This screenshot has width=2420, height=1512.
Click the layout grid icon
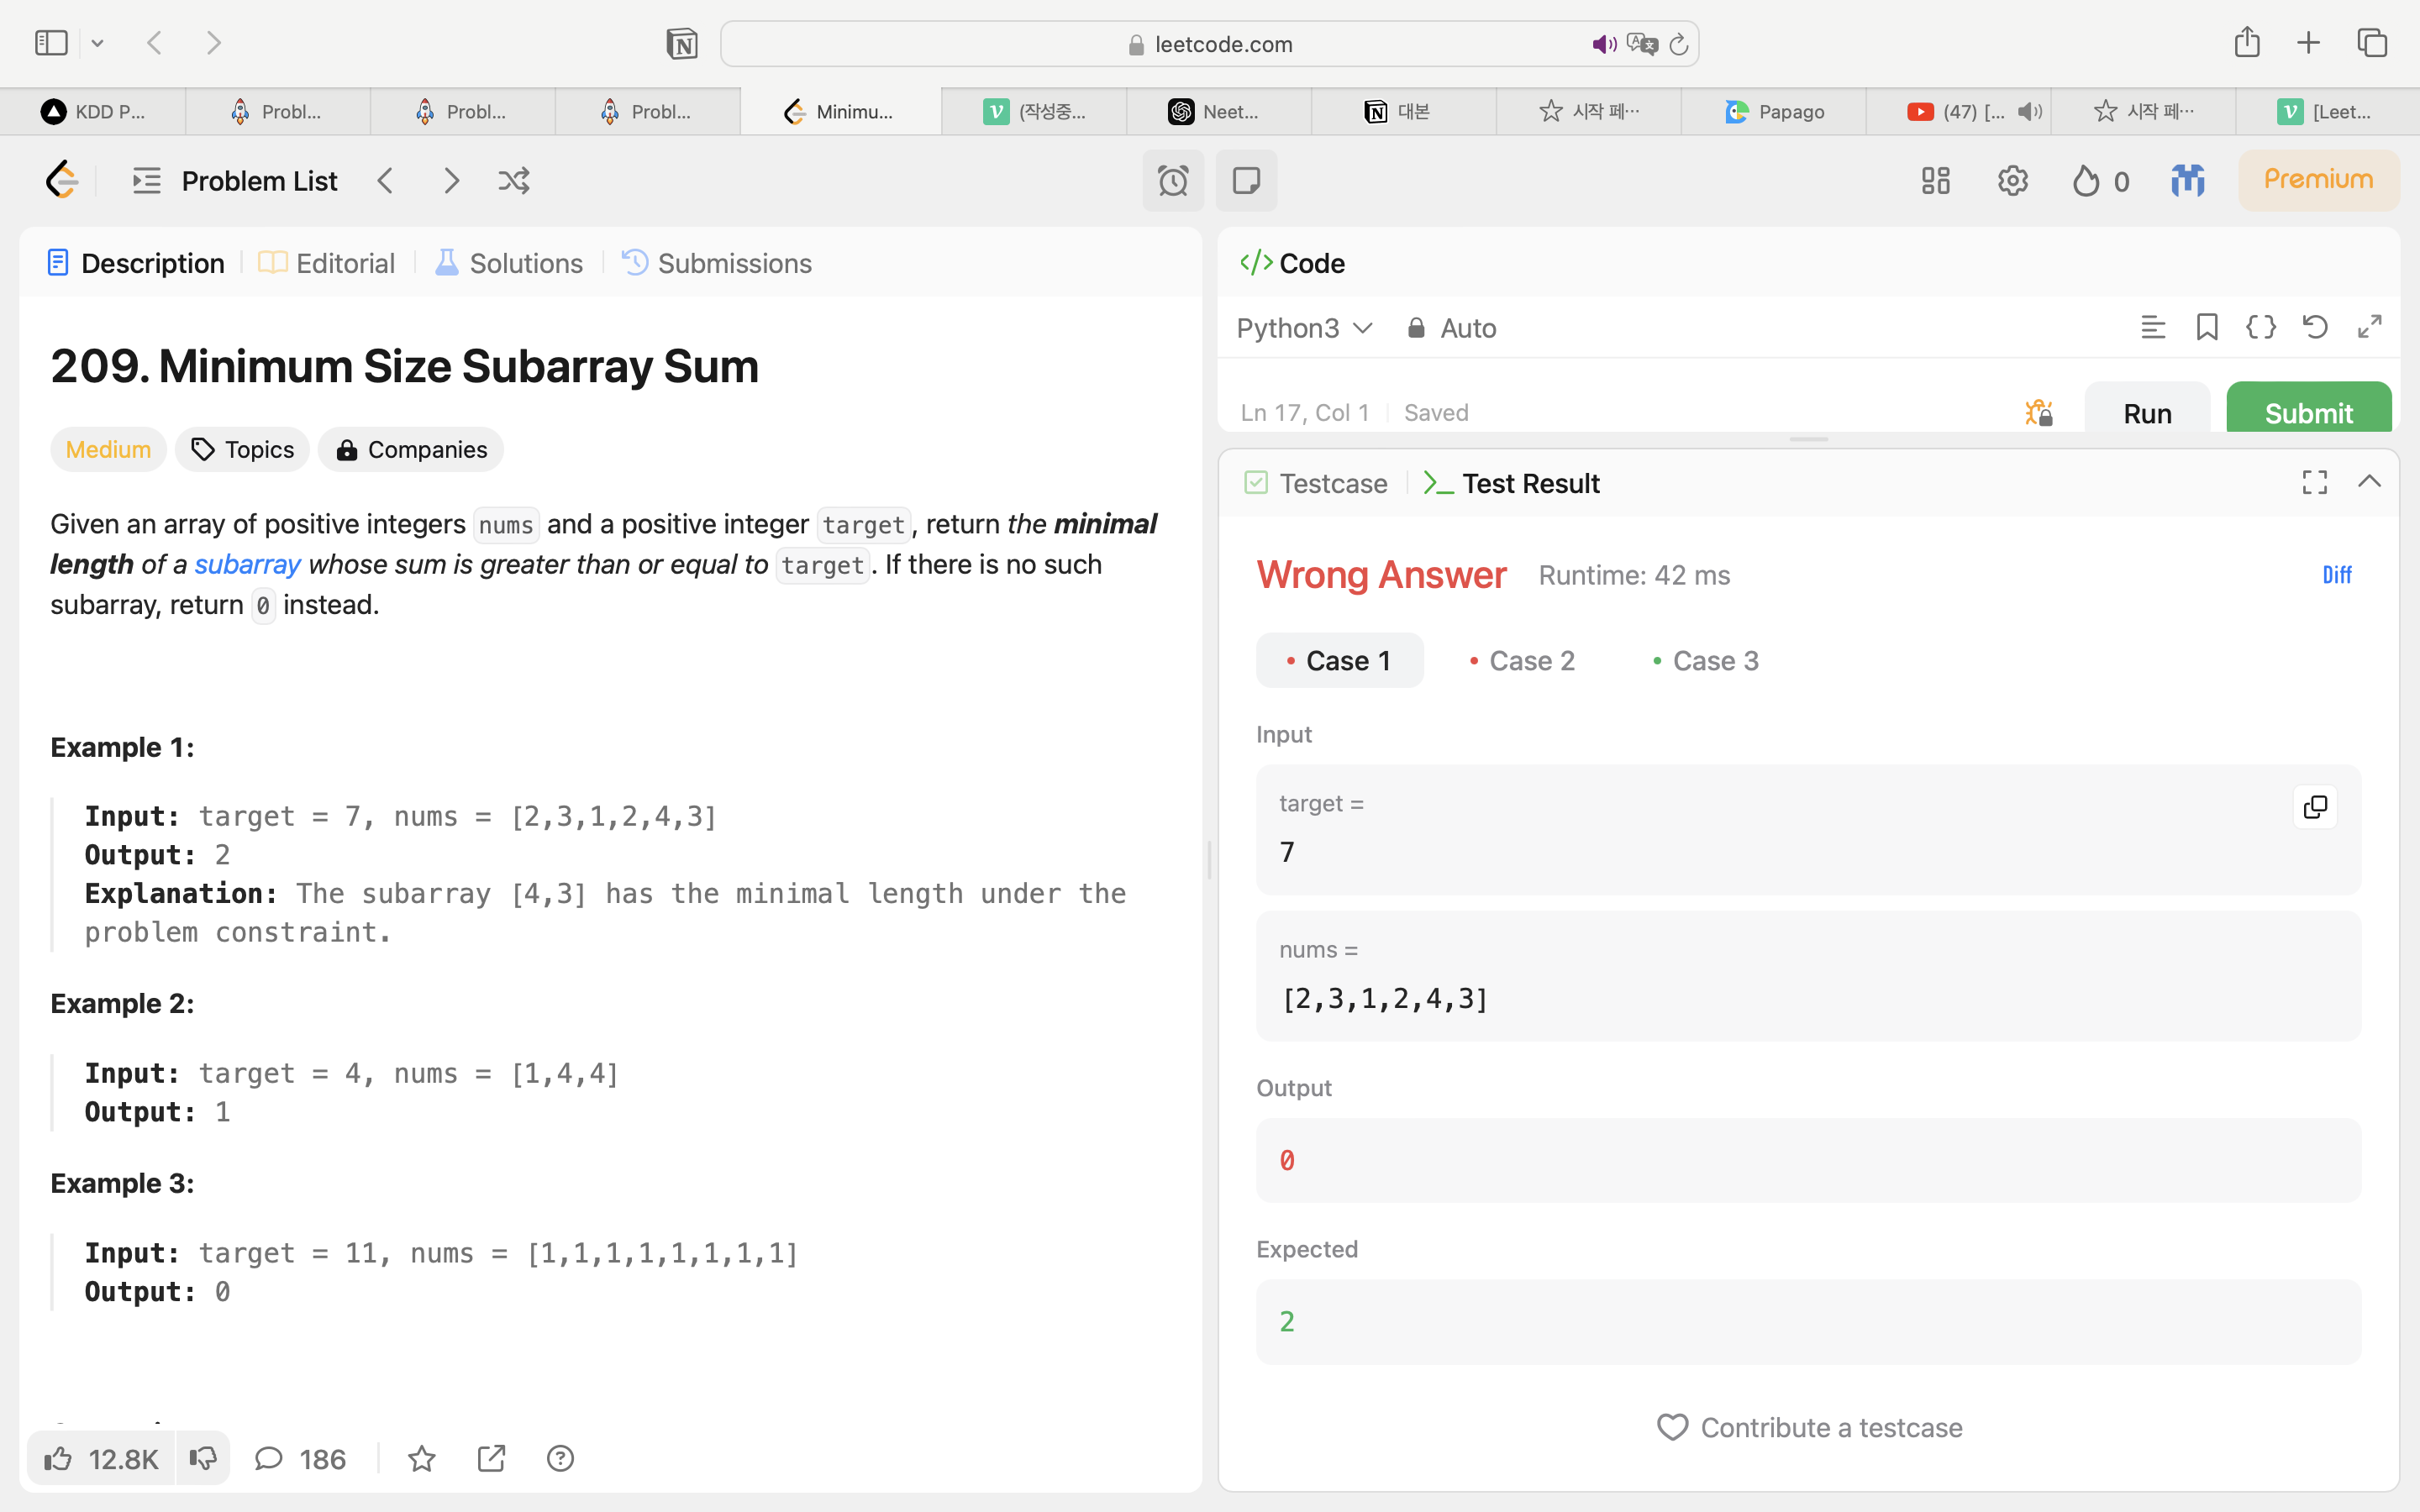(1935, 181)
